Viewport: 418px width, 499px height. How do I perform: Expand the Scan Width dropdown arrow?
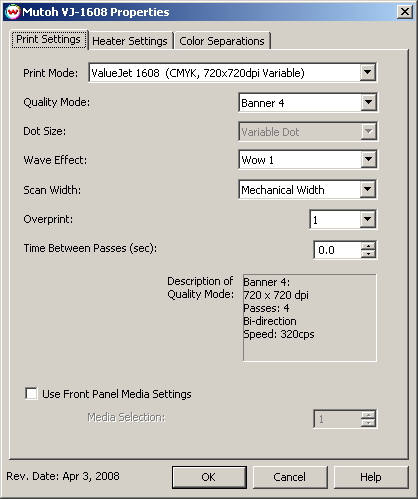(368, 189)
